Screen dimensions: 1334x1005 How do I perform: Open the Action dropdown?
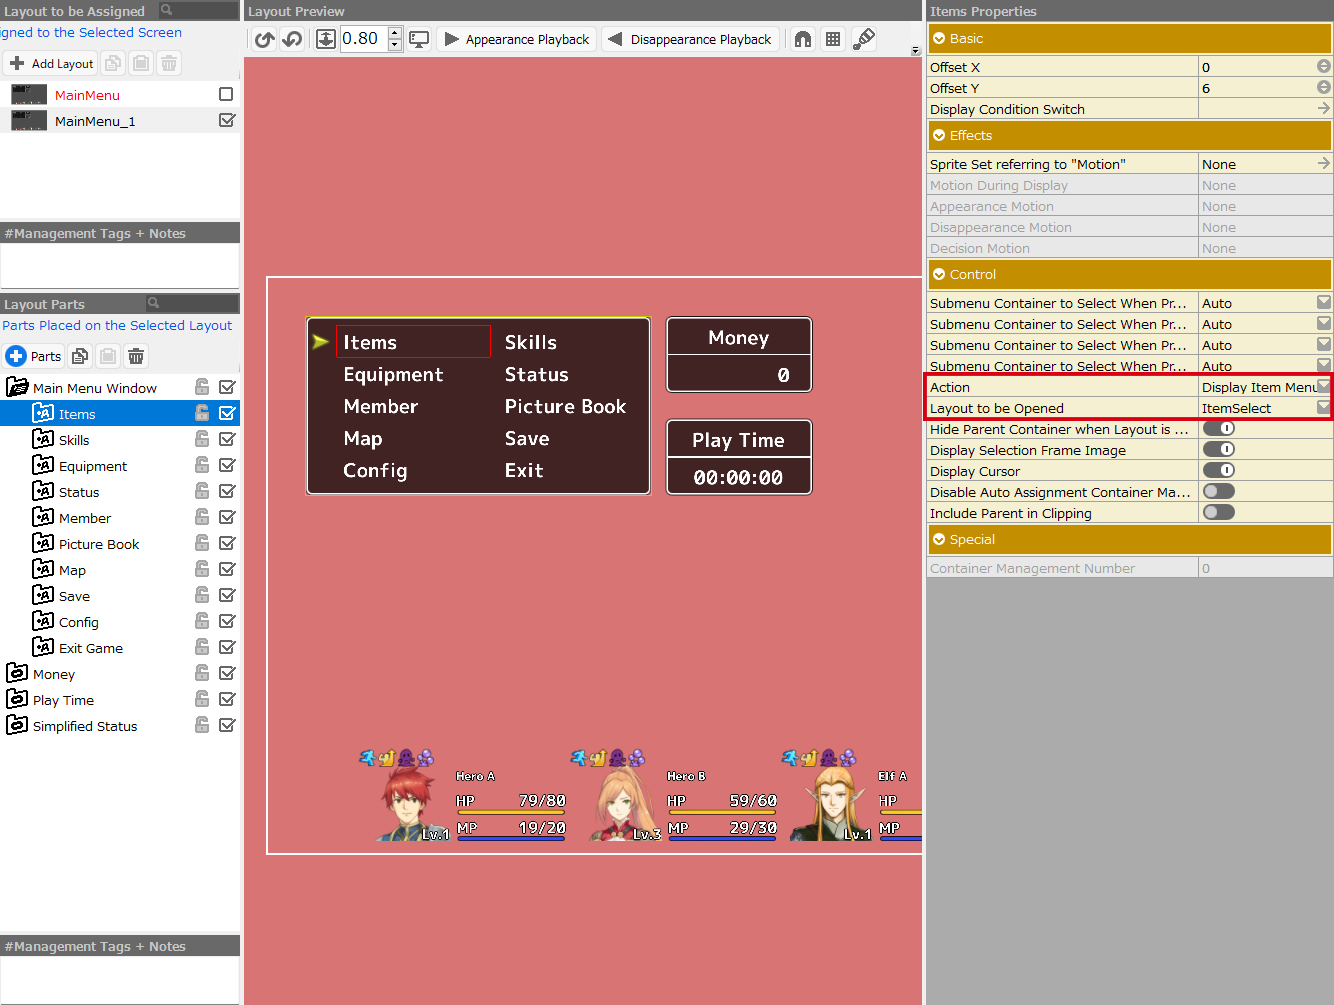point(1323,387)
